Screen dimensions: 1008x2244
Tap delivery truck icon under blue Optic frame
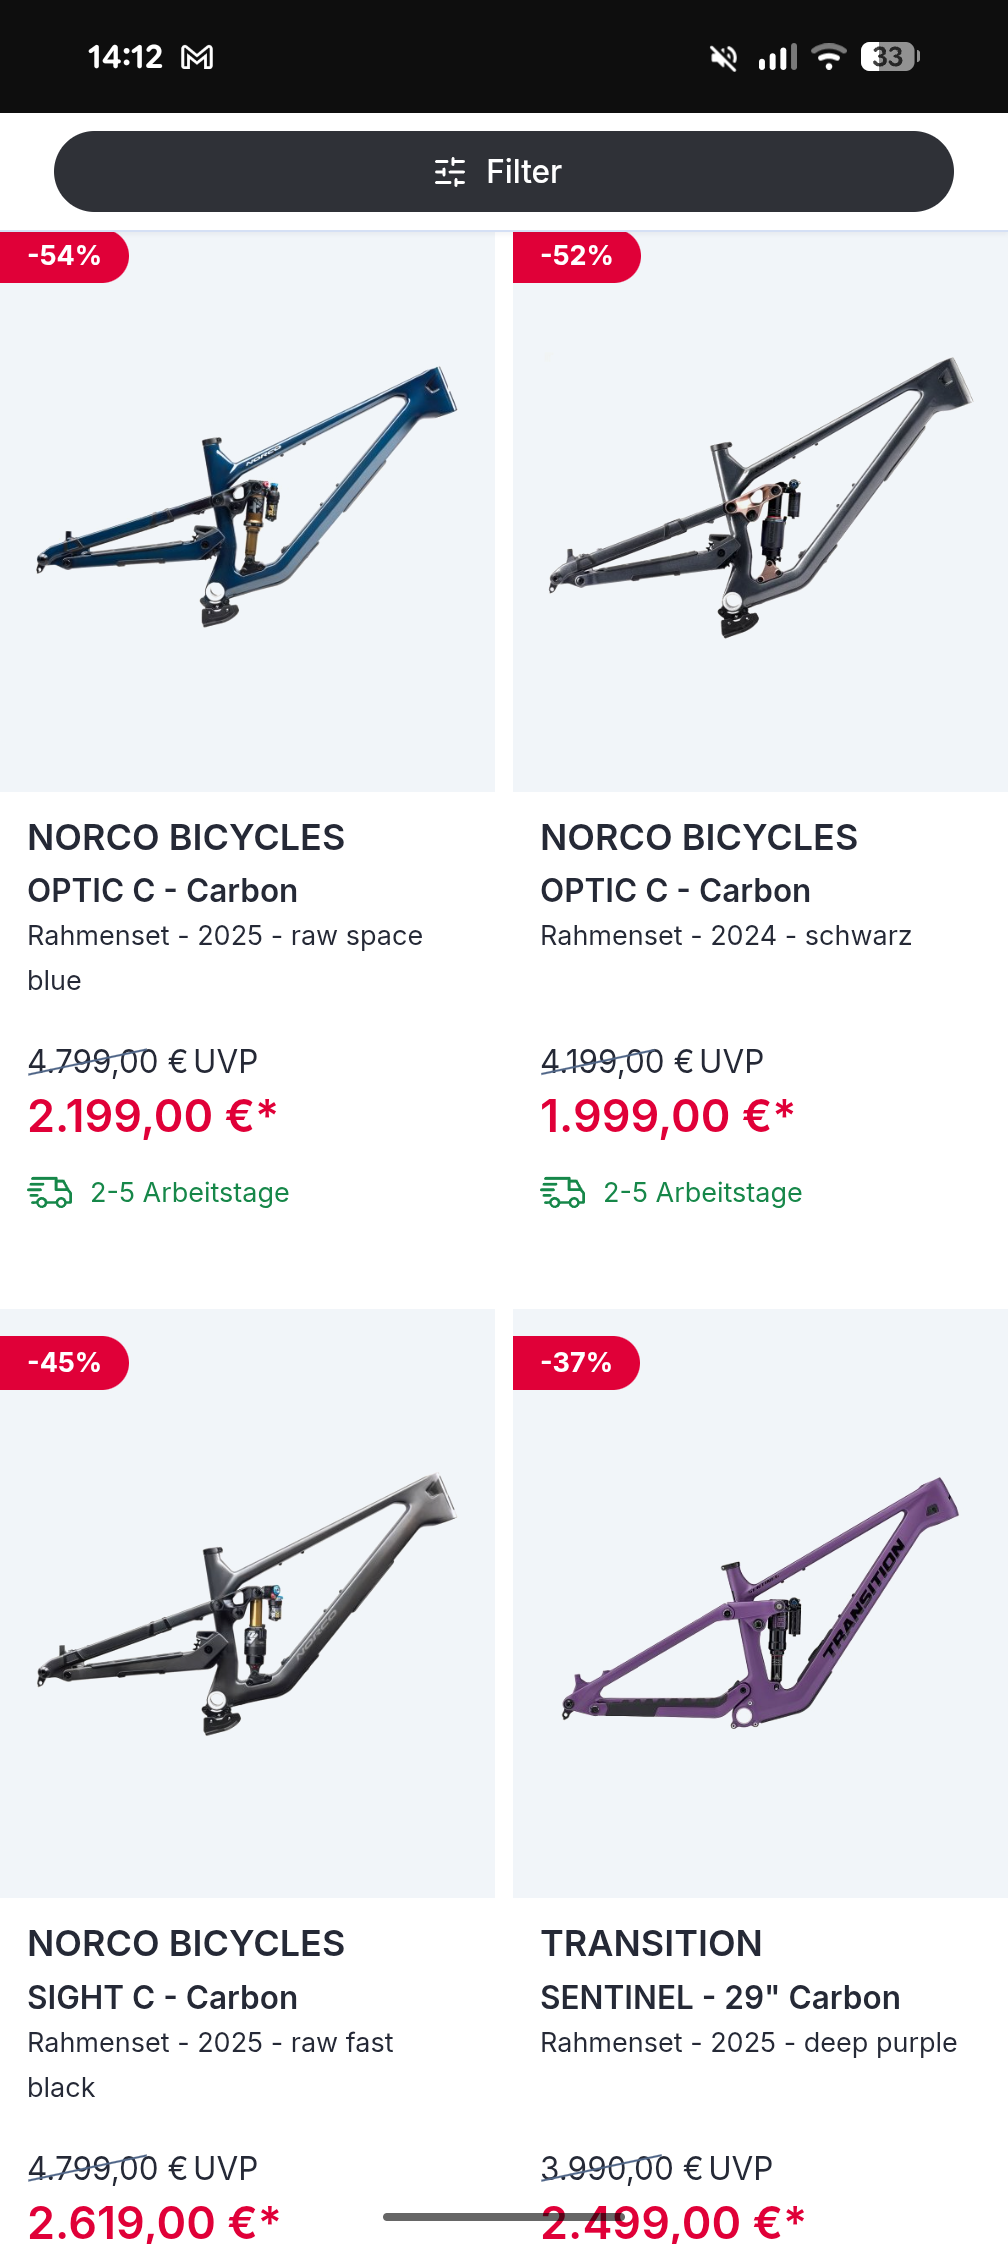50,1192
